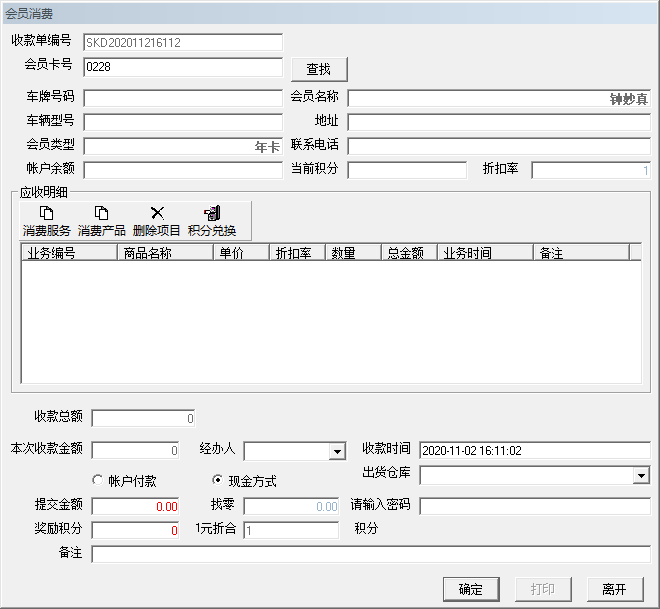Open the 经办人 dropdown list
The height and width of the screenshot is (609, 660).
click(337, 452)
